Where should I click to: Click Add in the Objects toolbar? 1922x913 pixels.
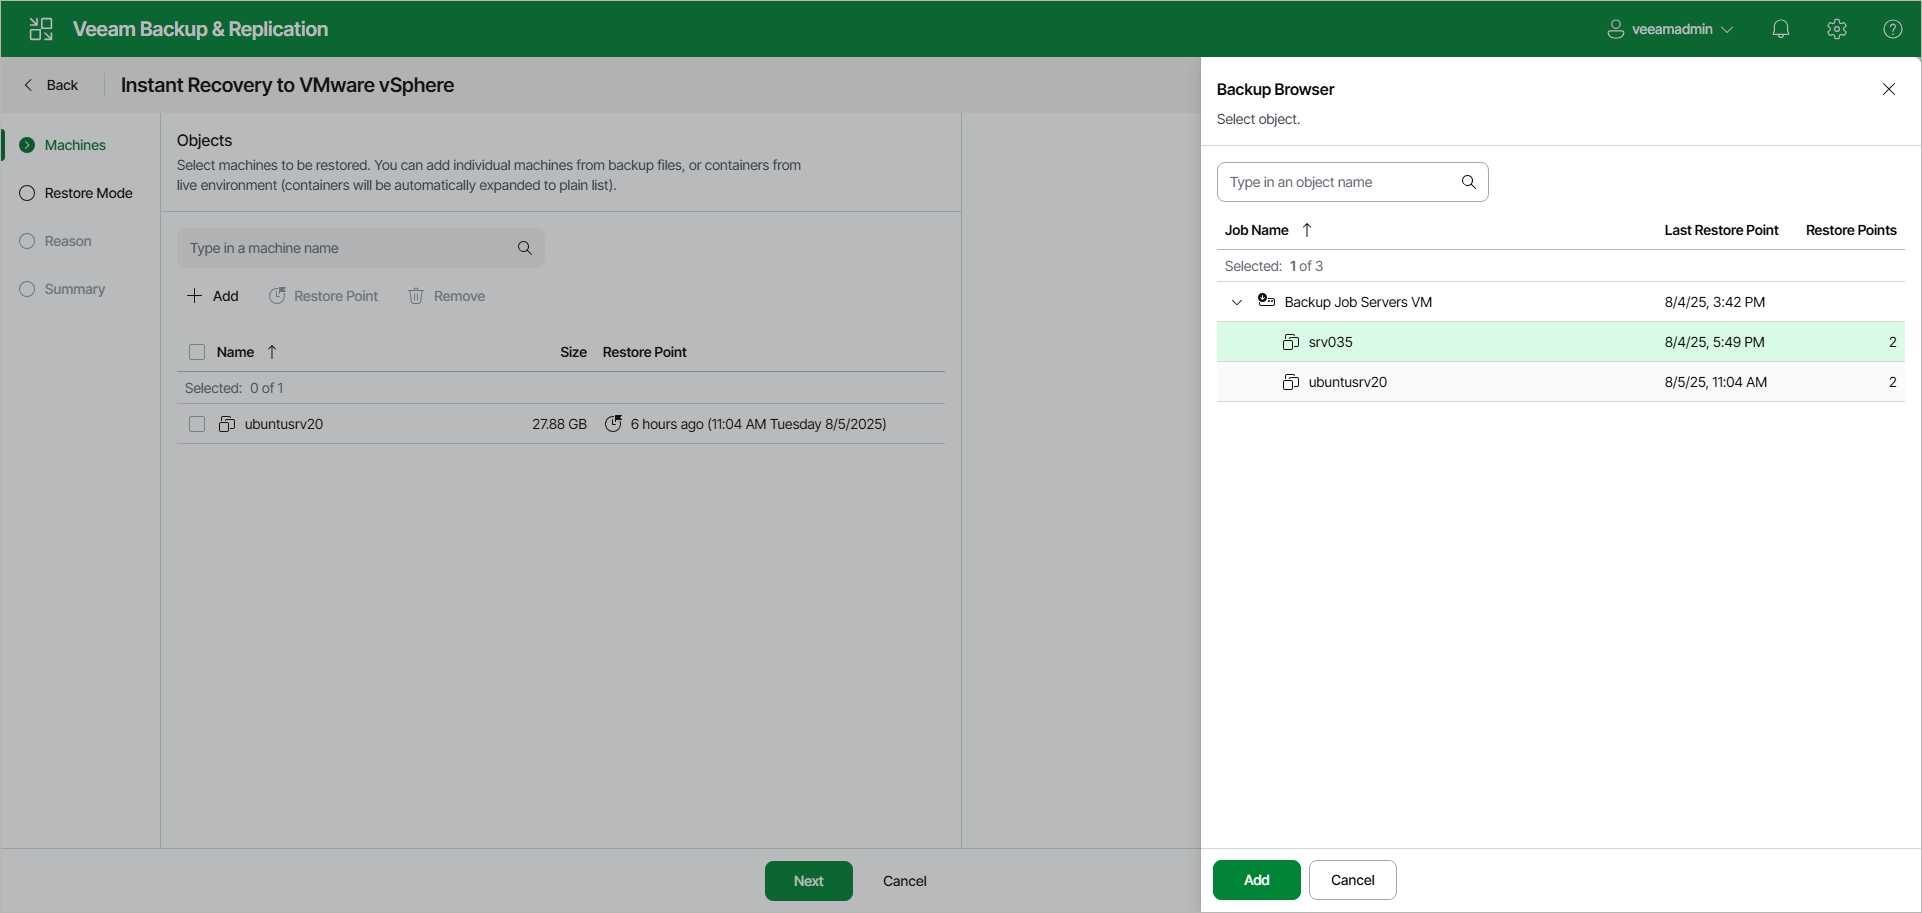[x=213, y=296]
